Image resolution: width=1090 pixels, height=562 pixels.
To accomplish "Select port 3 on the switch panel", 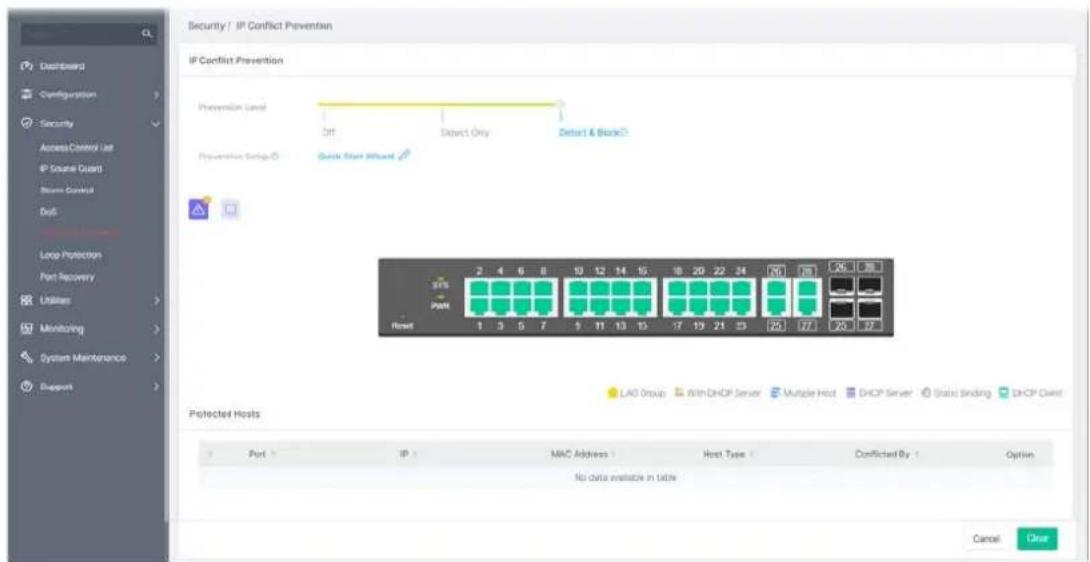I will pos(501,305).
